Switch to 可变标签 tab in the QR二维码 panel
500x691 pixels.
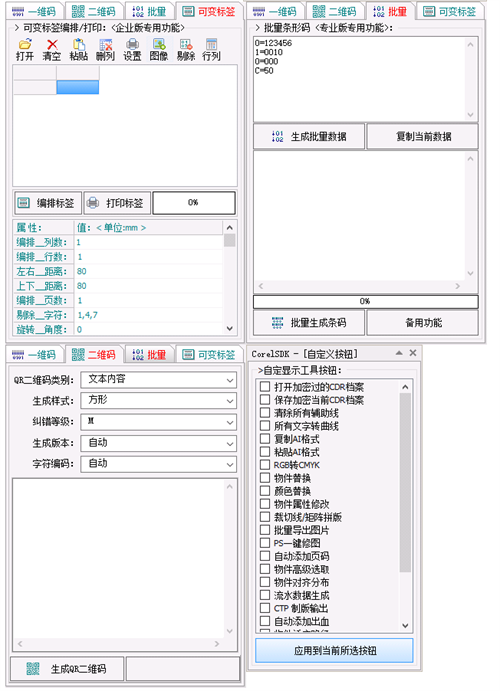(x=209, y=355)
